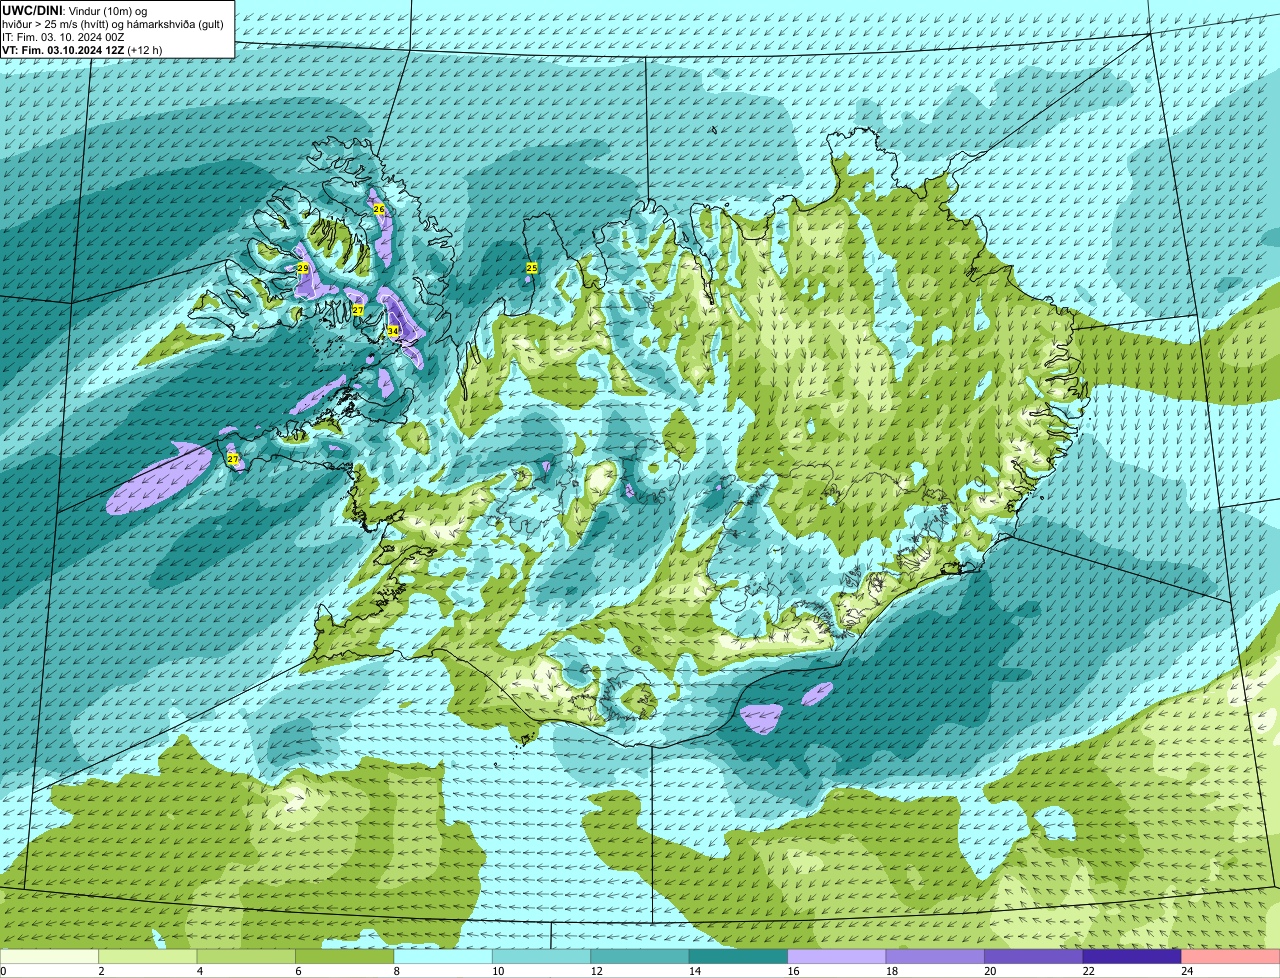Click the "18" legend scale number
1280x978 pixels.
[891, 970]
